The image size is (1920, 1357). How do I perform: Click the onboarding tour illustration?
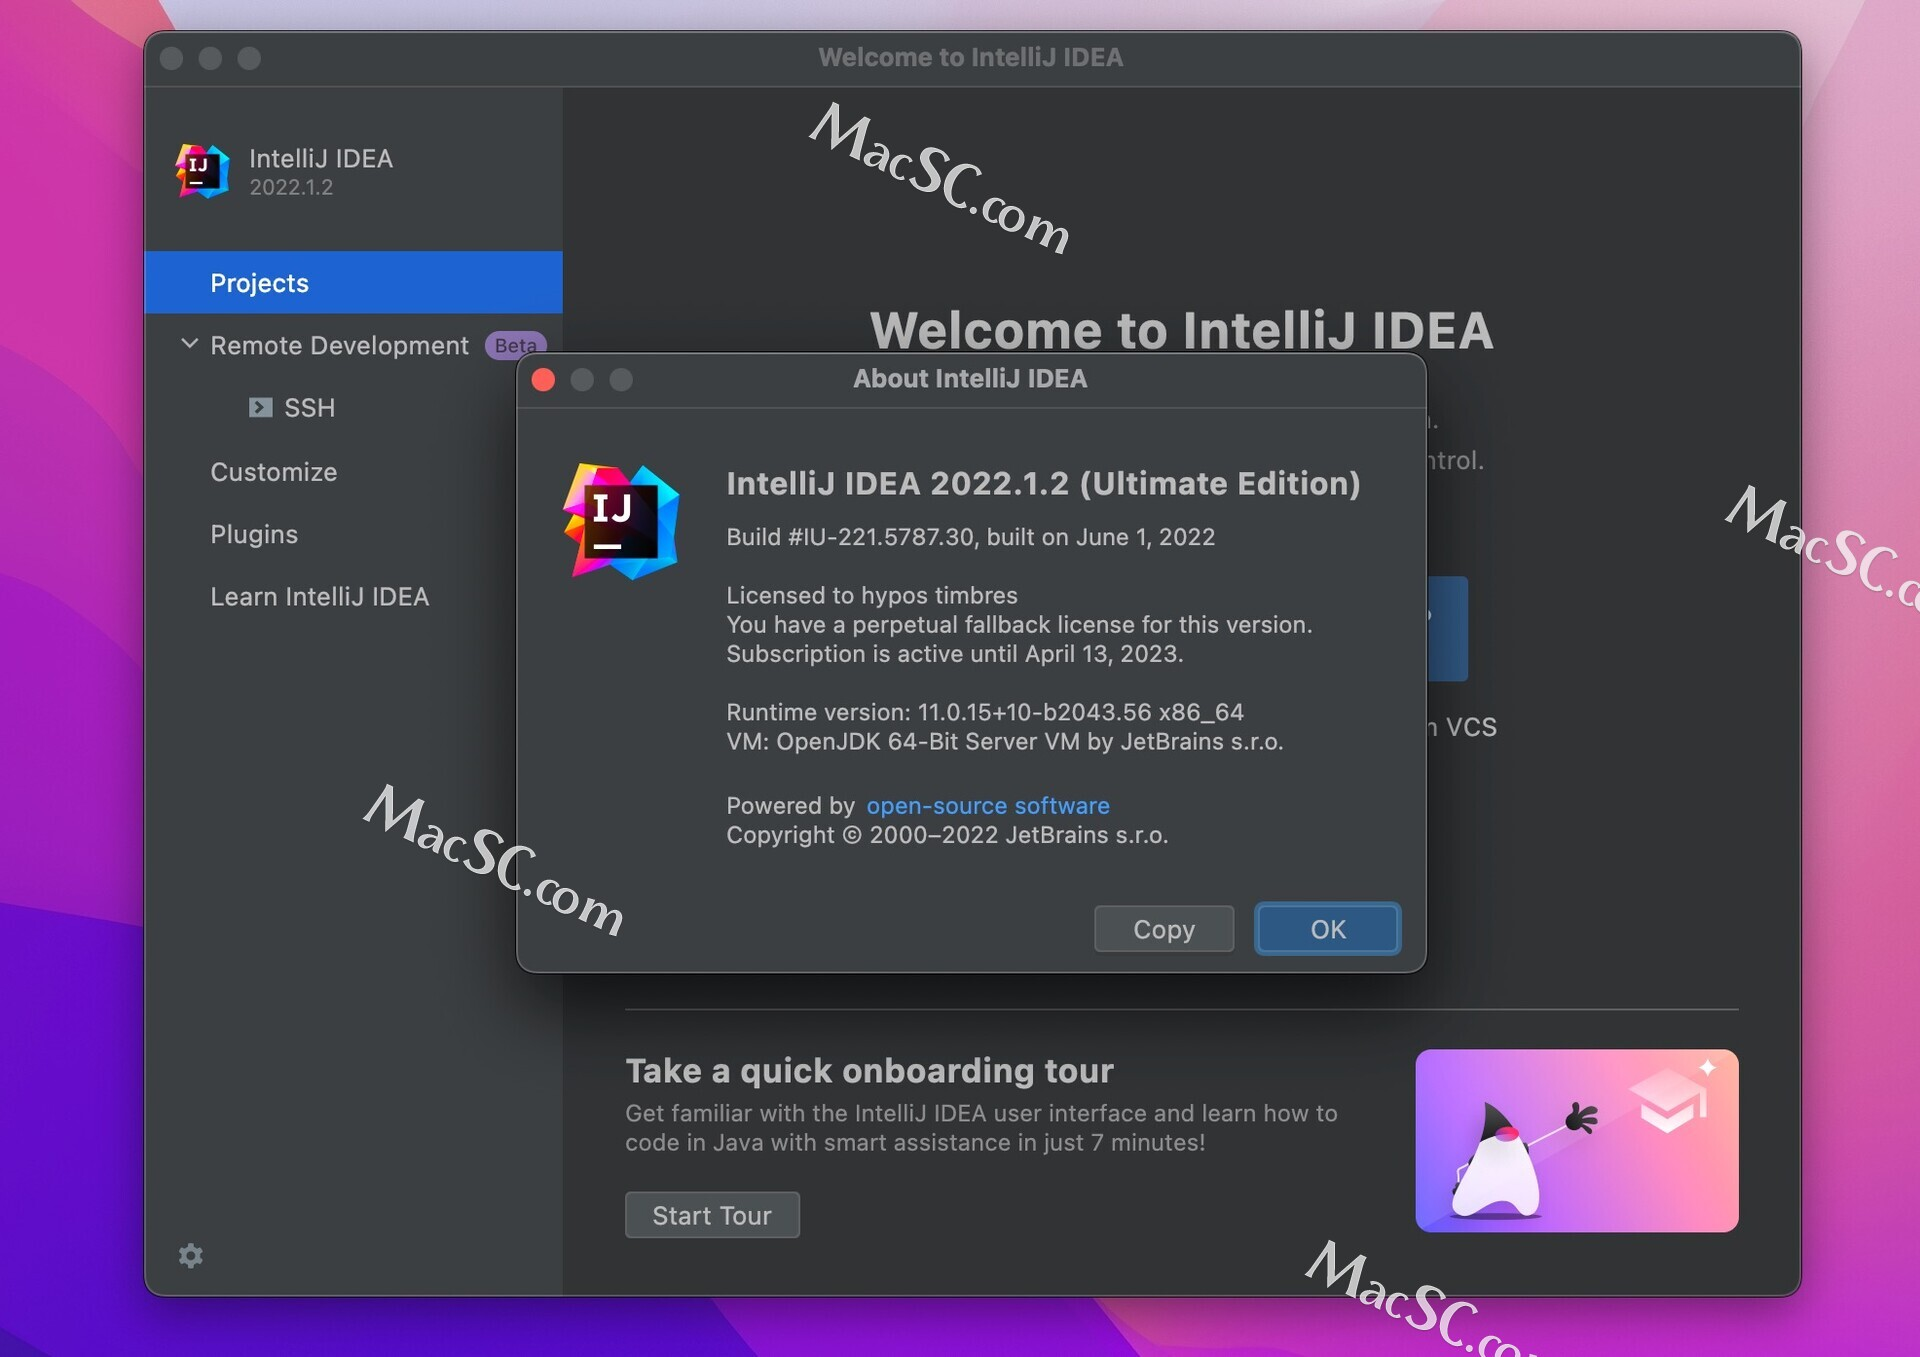1577,1140
